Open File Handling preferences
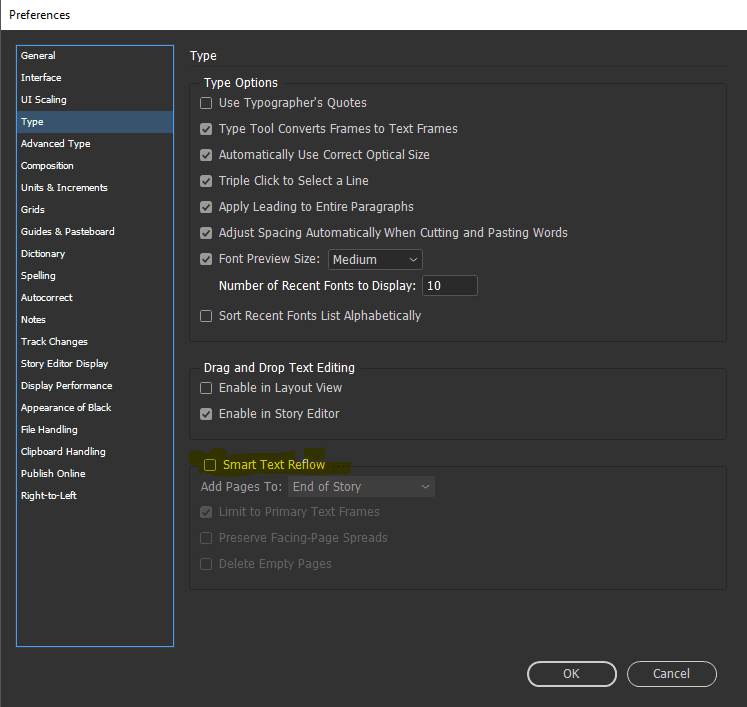747x707 pixels. coord(95,430)
